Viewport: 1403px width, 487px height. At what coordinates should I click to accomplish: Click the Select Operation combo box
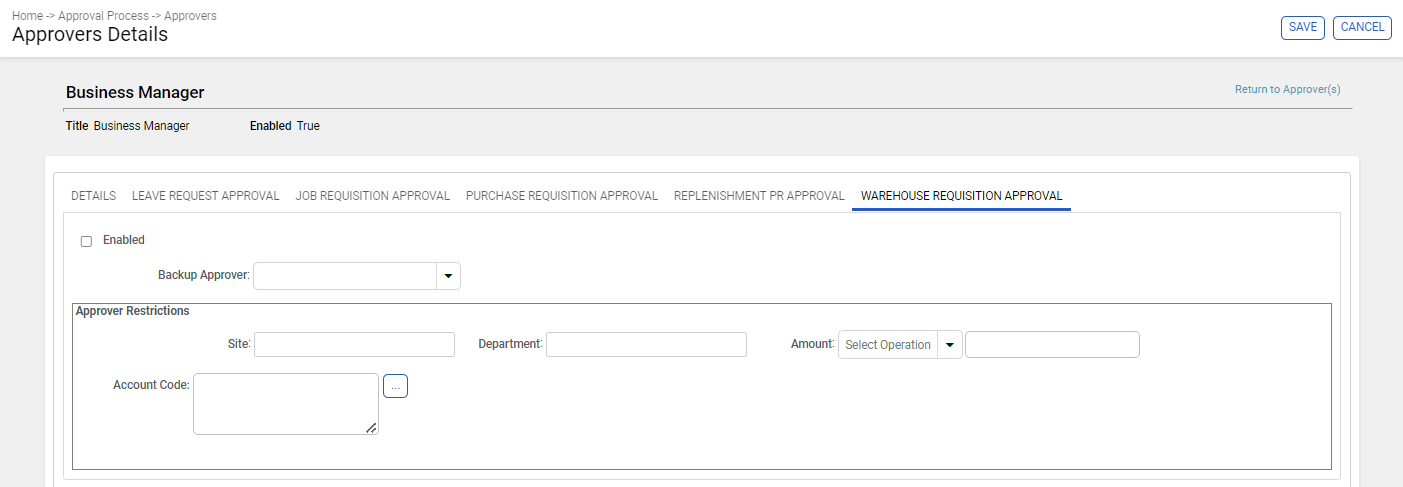[888, 345]
